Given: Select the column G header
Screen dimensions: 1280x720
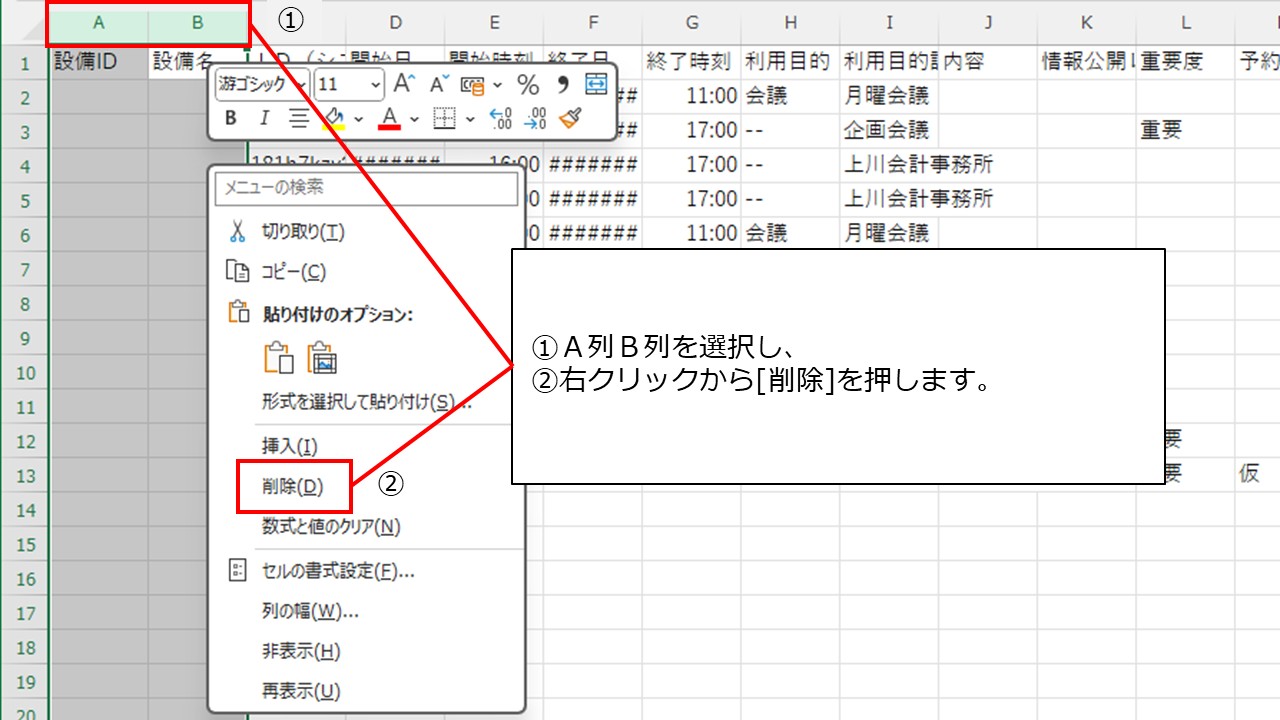Looking at the screenshot, I should 693,22.
